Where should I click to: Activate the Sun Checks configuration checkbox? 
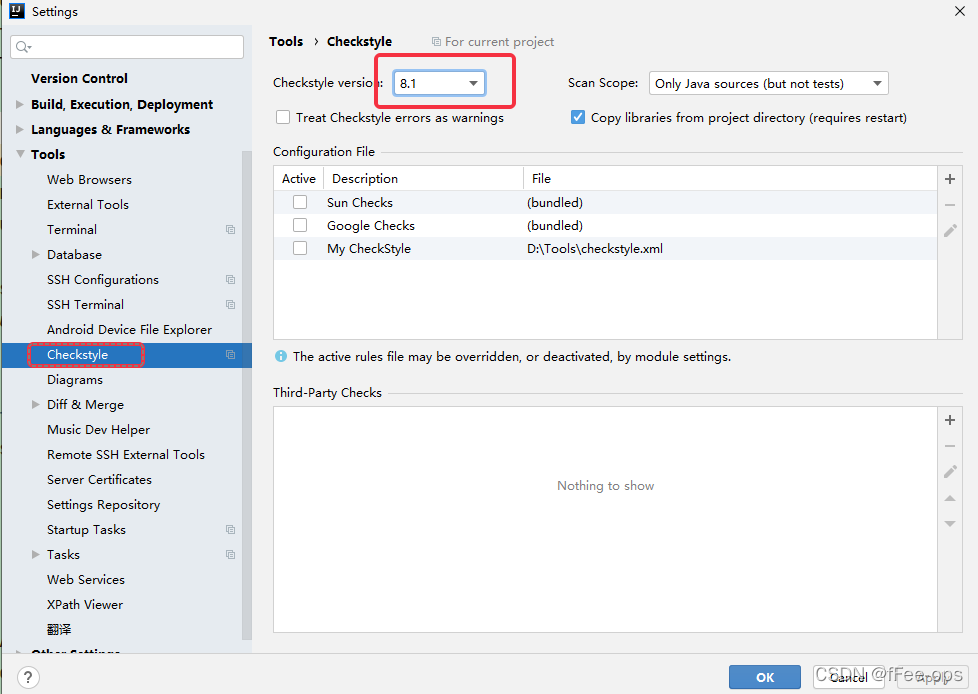click(x=300, y=202)
